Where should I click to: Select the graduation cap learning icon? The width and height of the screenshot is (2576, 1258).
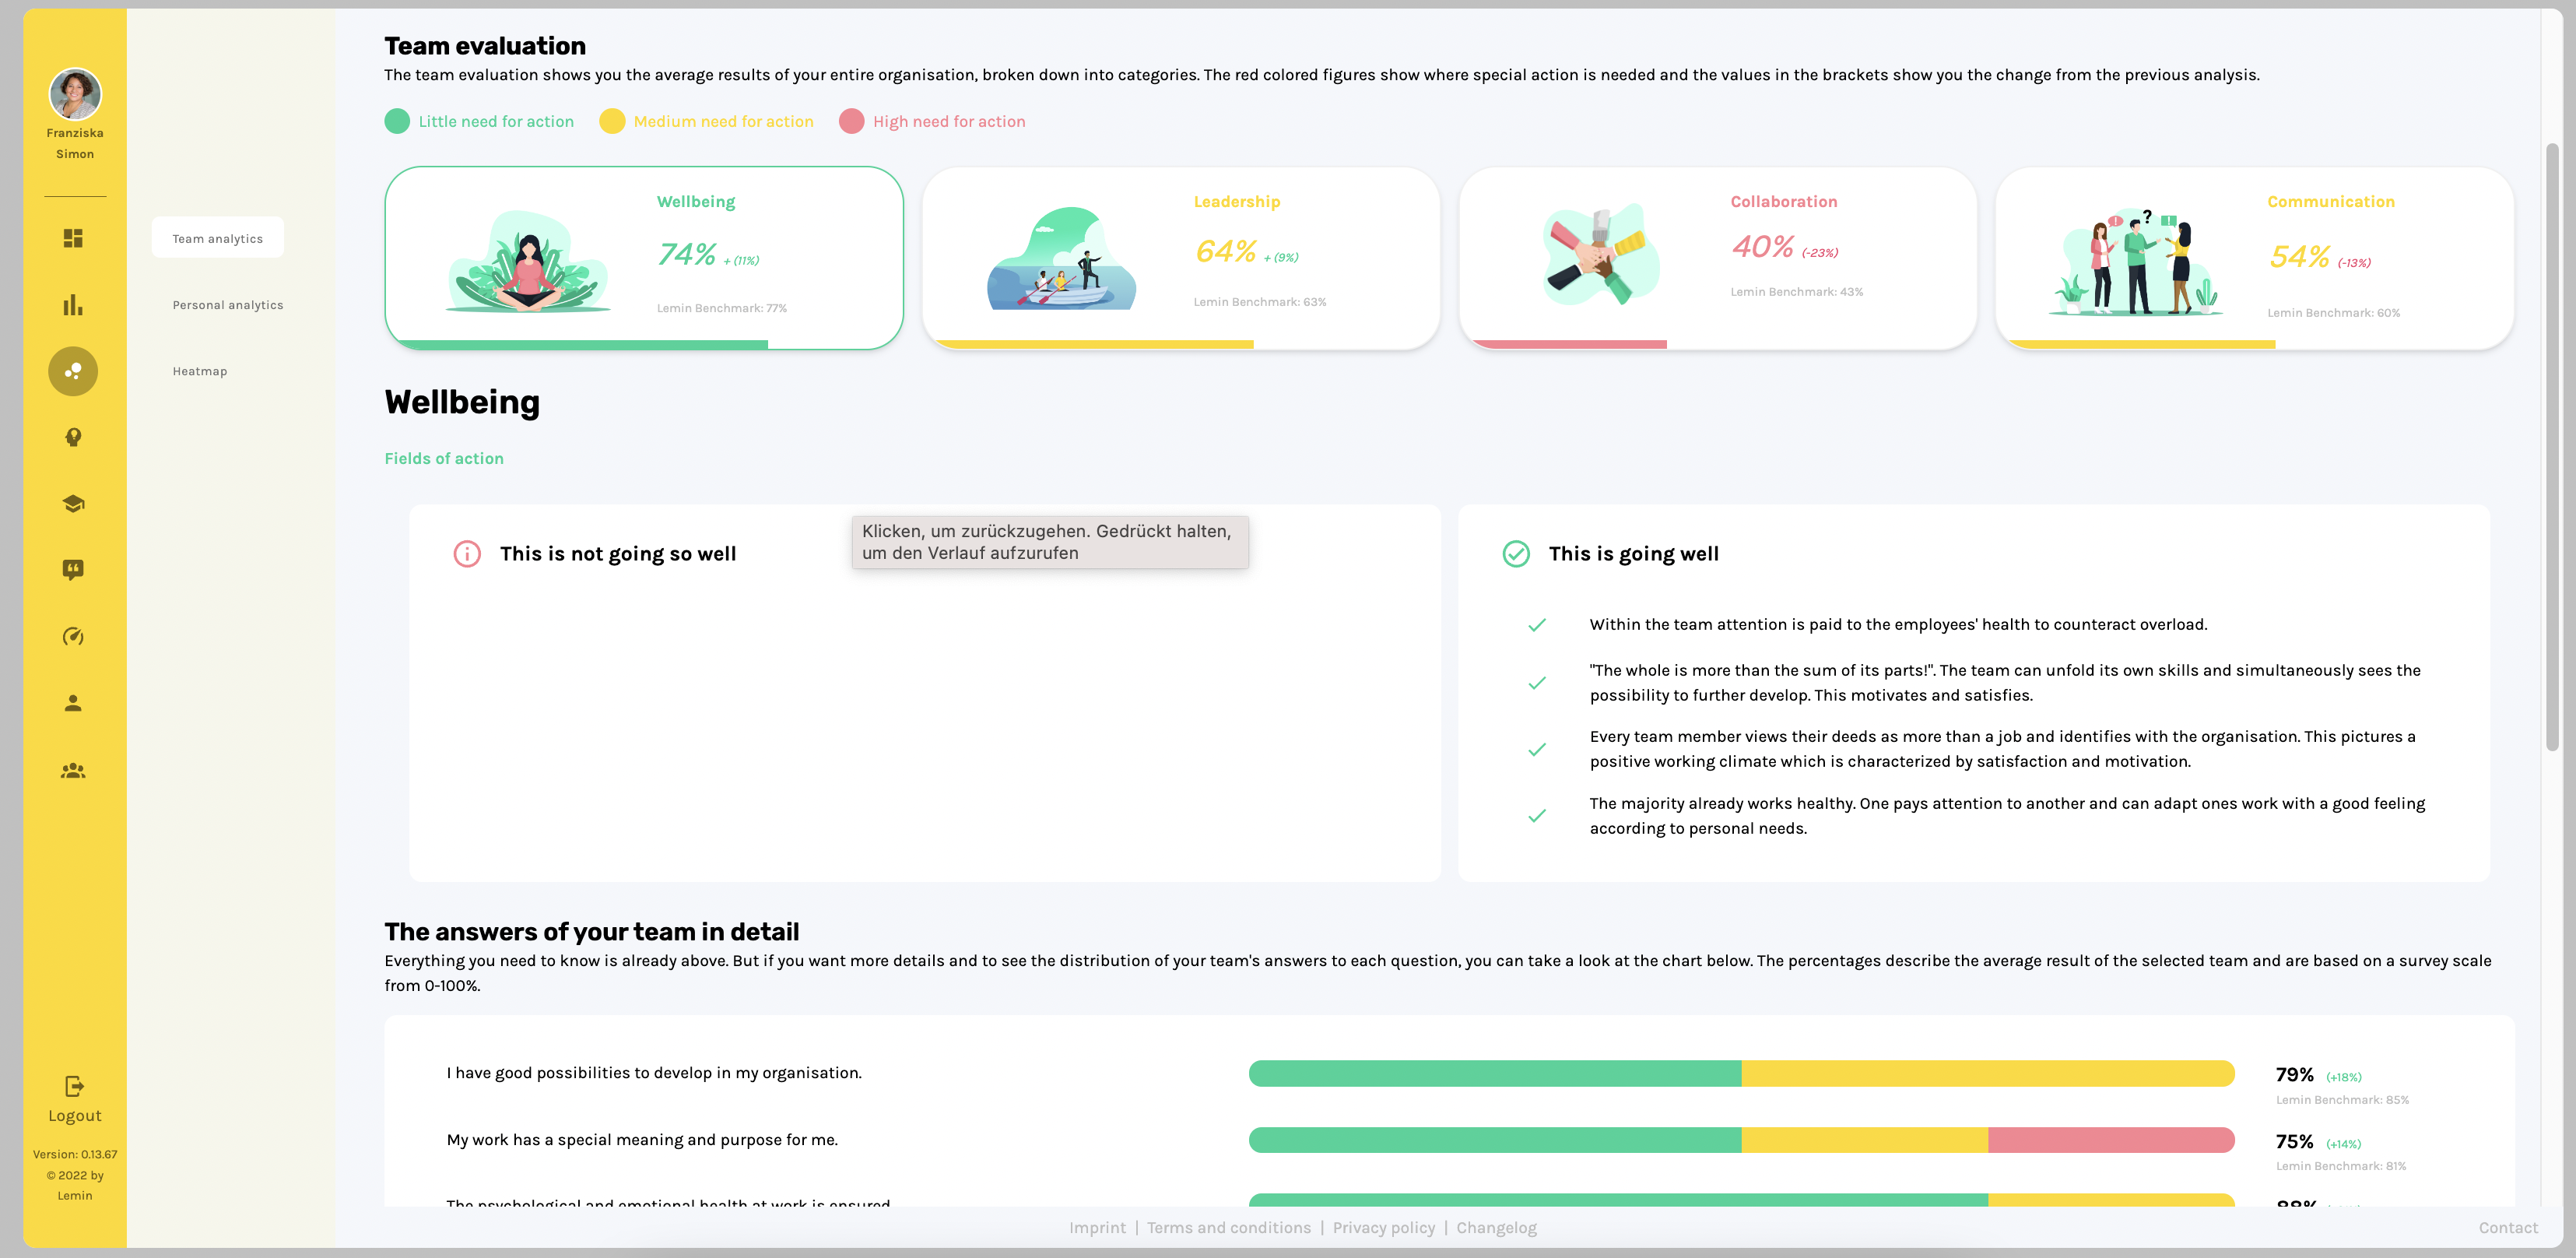pyautogui.click(x=73, y=504)
